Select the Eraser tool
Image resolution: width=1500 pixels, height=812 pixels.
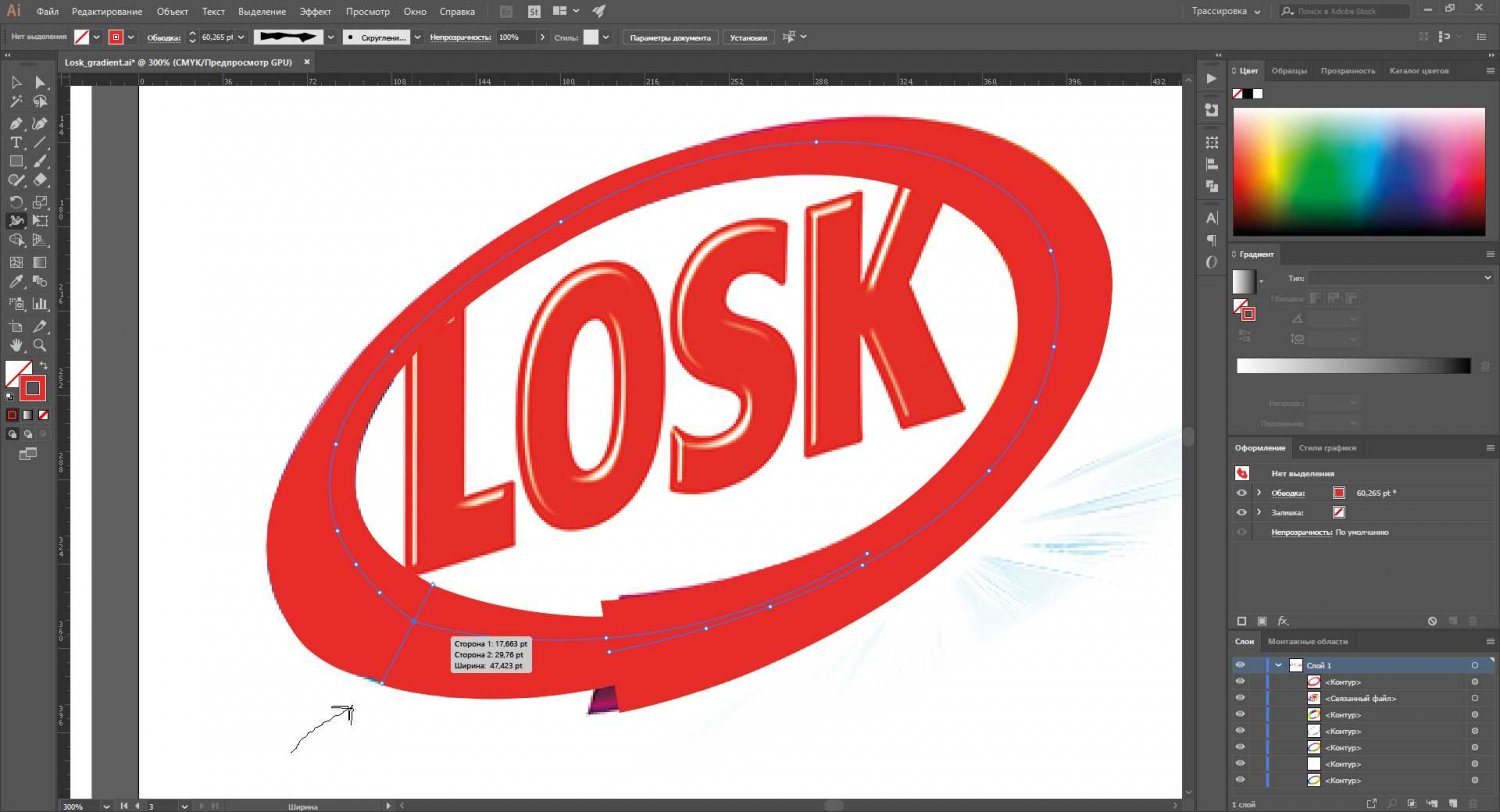click(x=40, y=180)
